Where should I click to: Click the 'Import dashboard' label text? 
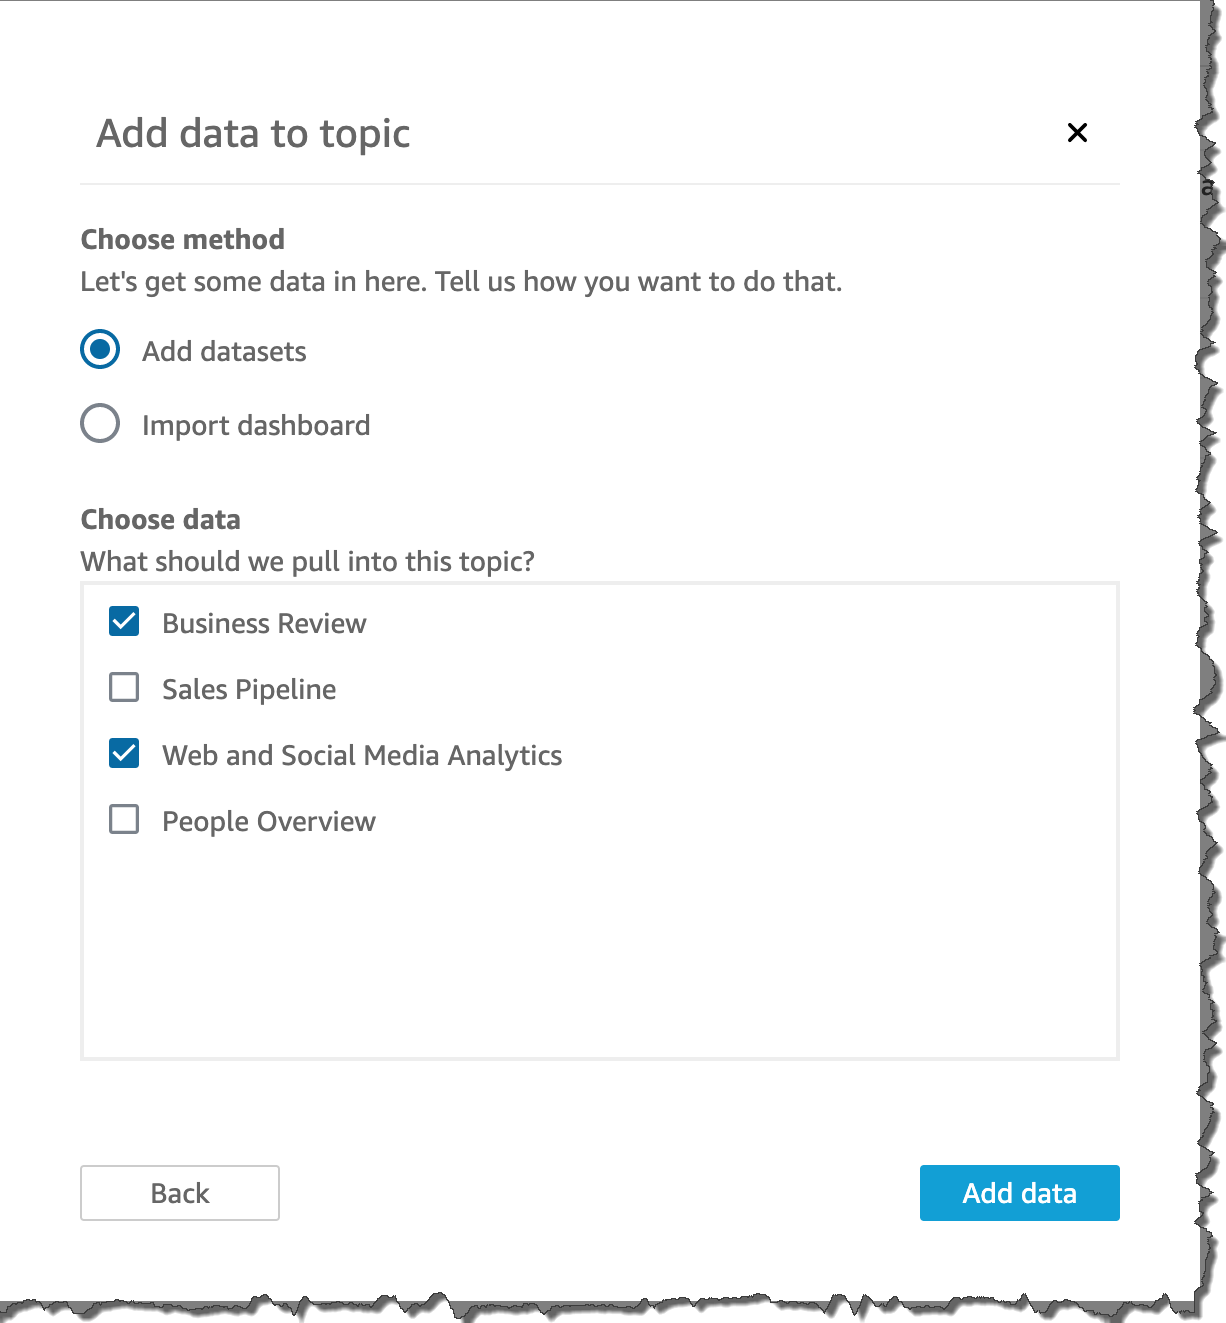click(x=256, y=426)
